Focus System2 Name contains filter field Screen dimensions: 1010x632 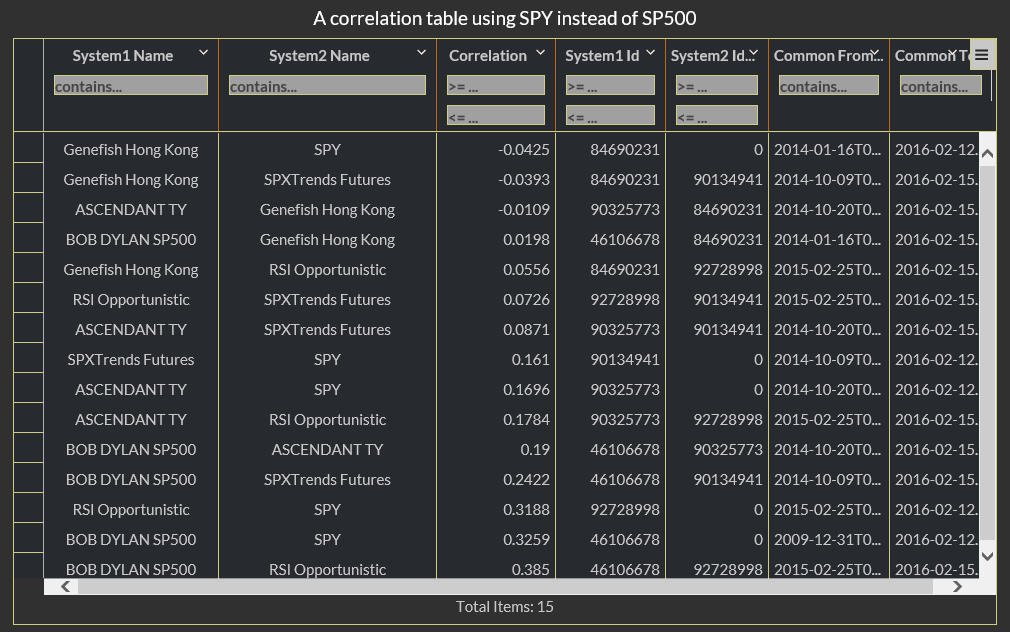click(x=327, y=86)
